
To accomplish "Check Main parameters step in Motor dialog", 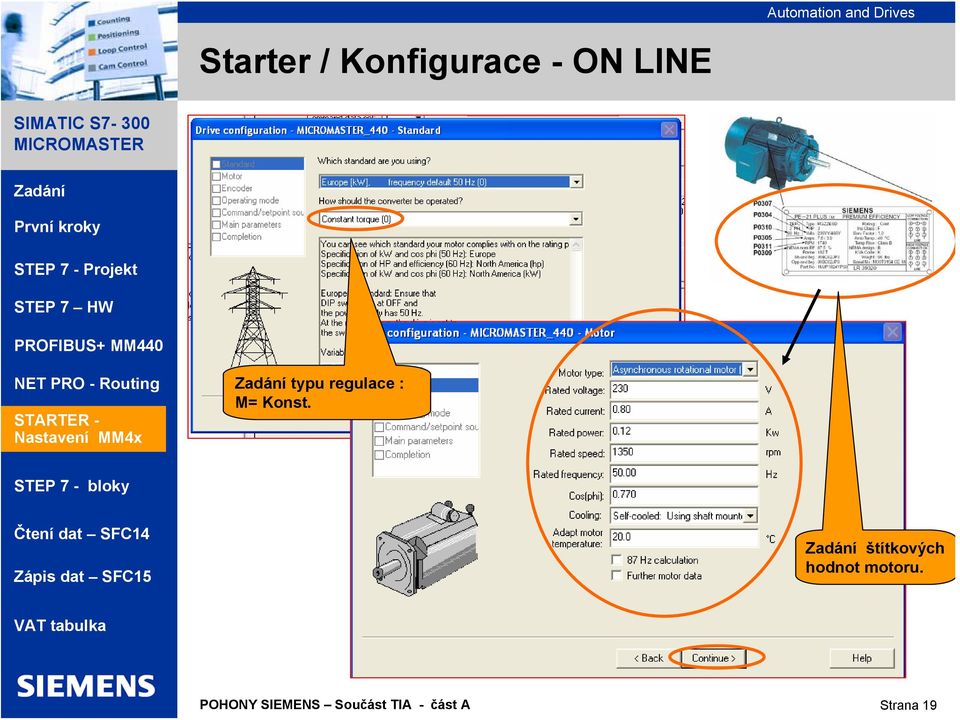I will pos(379,441).
